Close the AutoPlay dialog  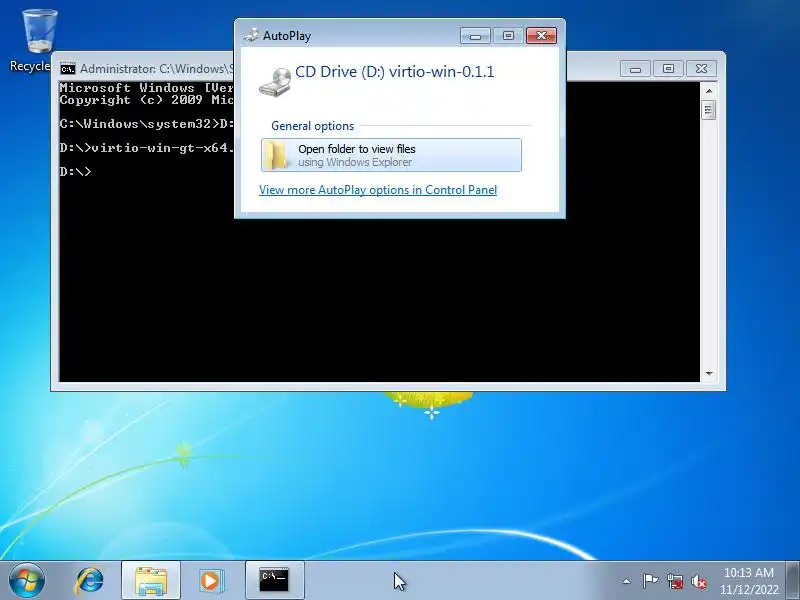tap(541, 36)
